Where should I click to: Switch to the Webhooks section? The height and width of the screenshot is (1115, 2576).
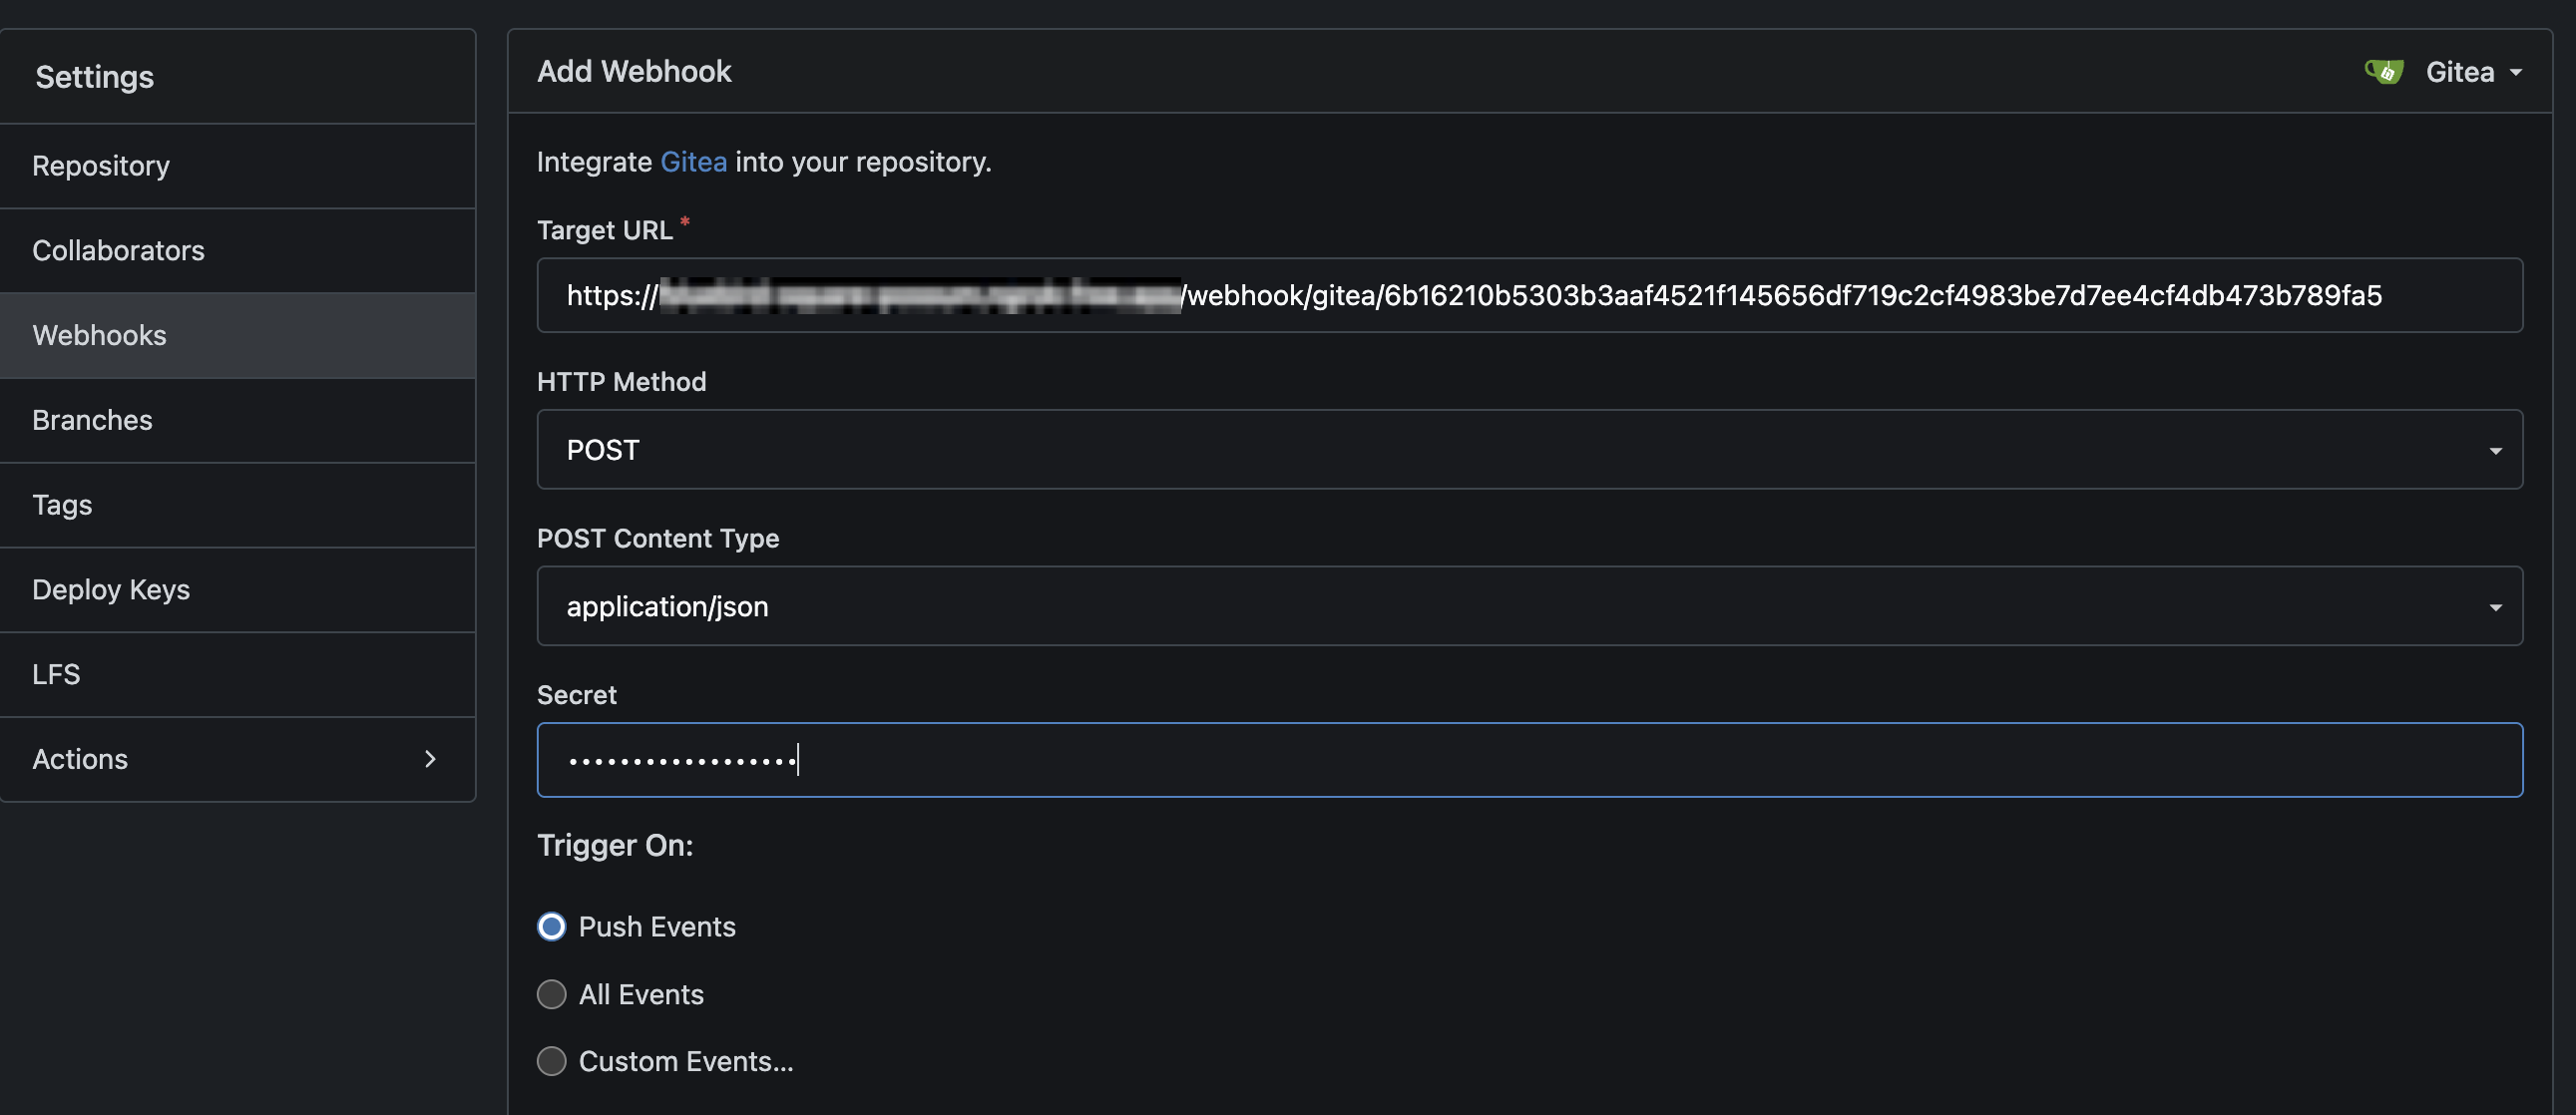click(x=99, y=335)
